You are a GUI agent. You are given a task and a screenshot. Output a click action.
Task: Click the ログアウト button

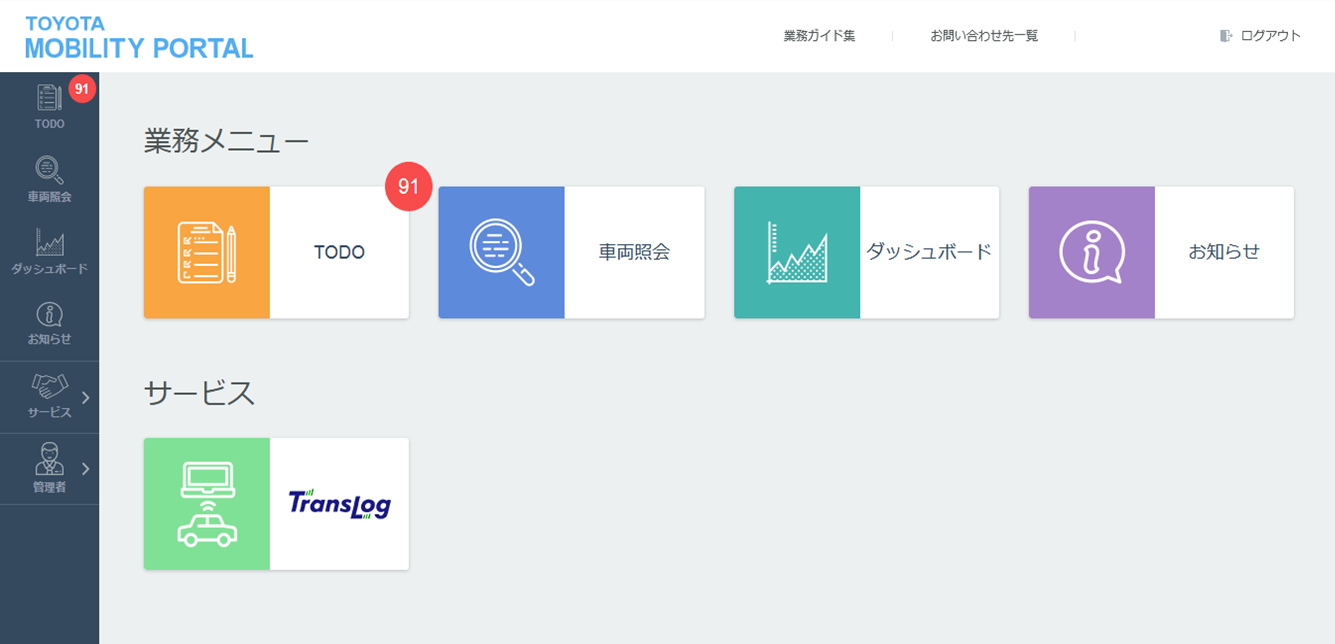click(1261, 36)
